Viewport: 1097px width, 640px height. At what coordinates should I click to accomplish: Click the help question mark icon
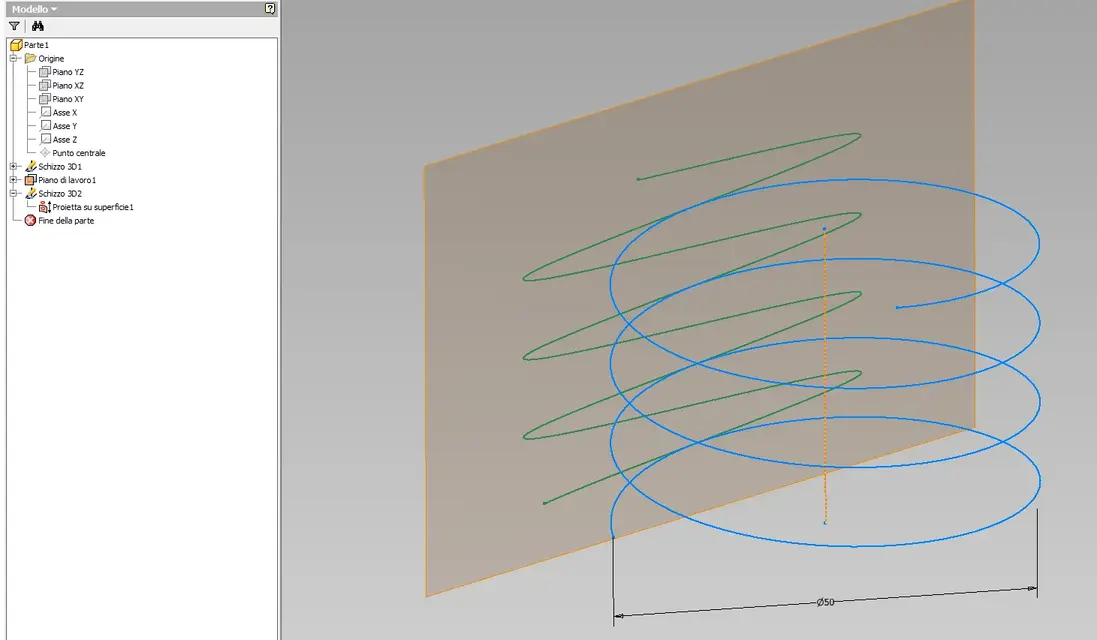tap(270, 8)
